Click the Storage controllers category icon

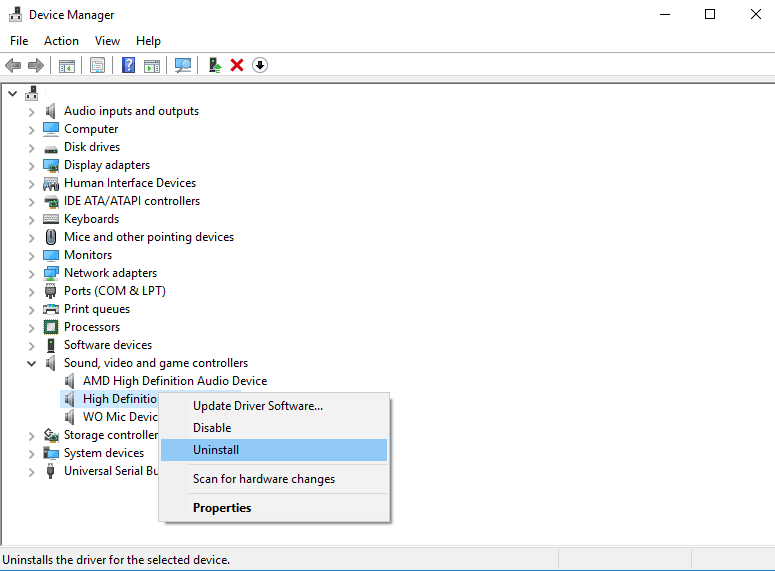(50, 435)
